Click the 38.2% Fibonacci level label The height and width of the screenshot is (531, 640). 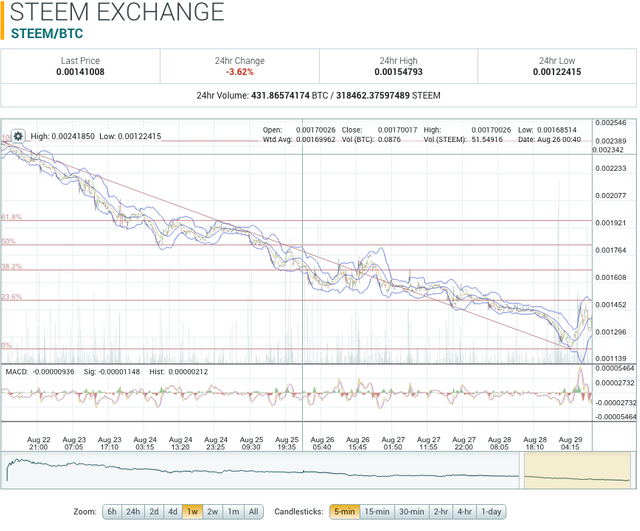(11, 267)
